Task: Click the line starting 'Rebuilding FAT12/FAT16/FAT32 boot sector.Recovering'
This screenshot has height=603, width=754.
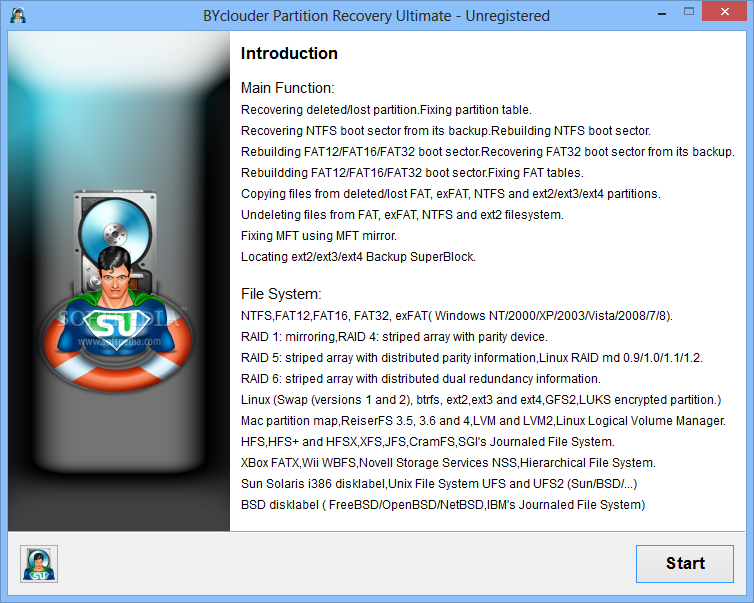Action: pyautogui.click(x=488, y=152)
